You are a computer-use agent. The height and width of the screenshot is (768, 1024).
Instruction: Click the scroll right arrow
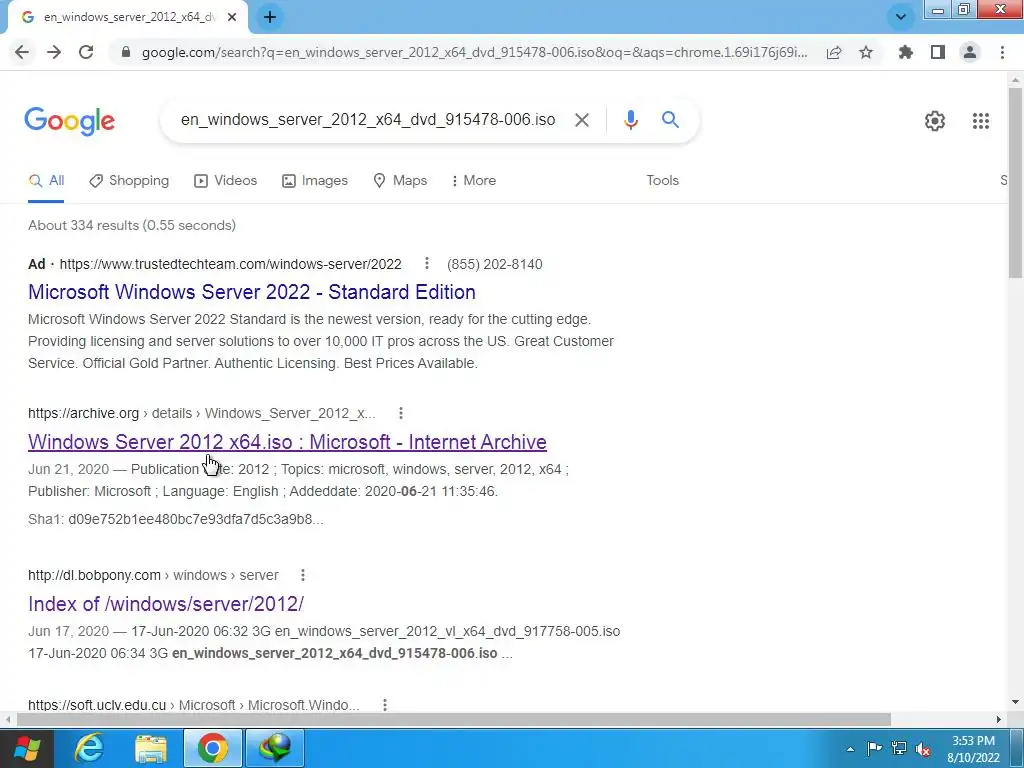(999, 719)
